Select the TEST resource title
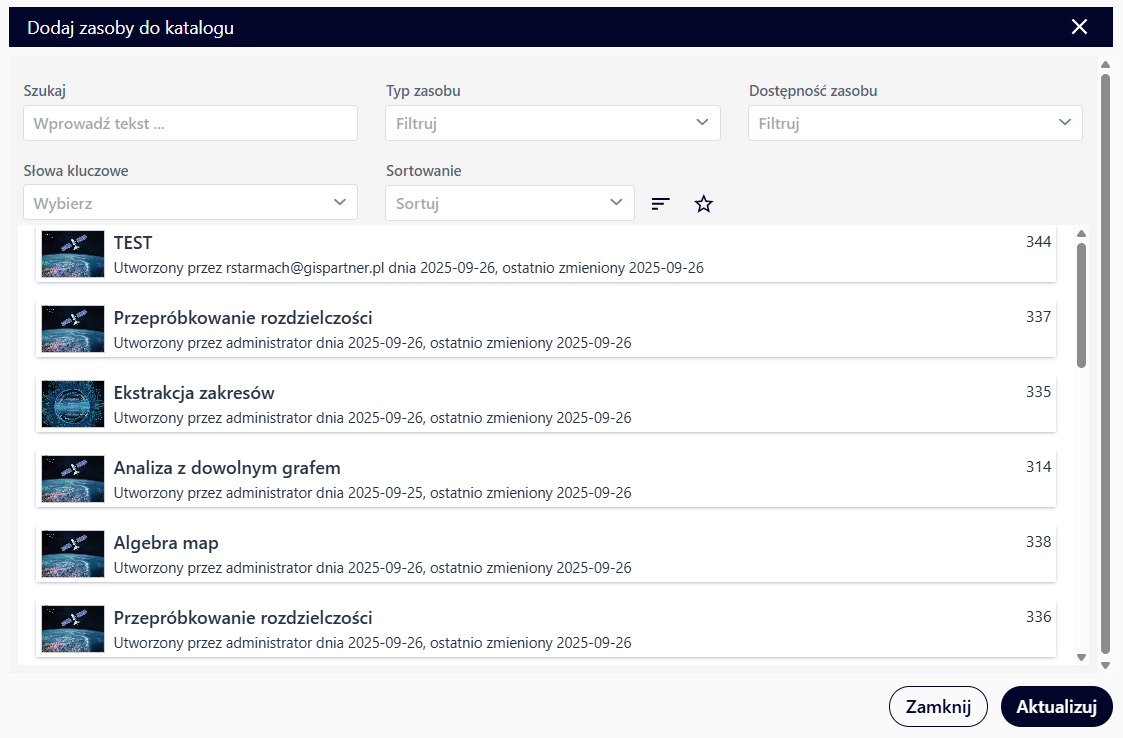The image size is (1123, 738). point(133,243)
